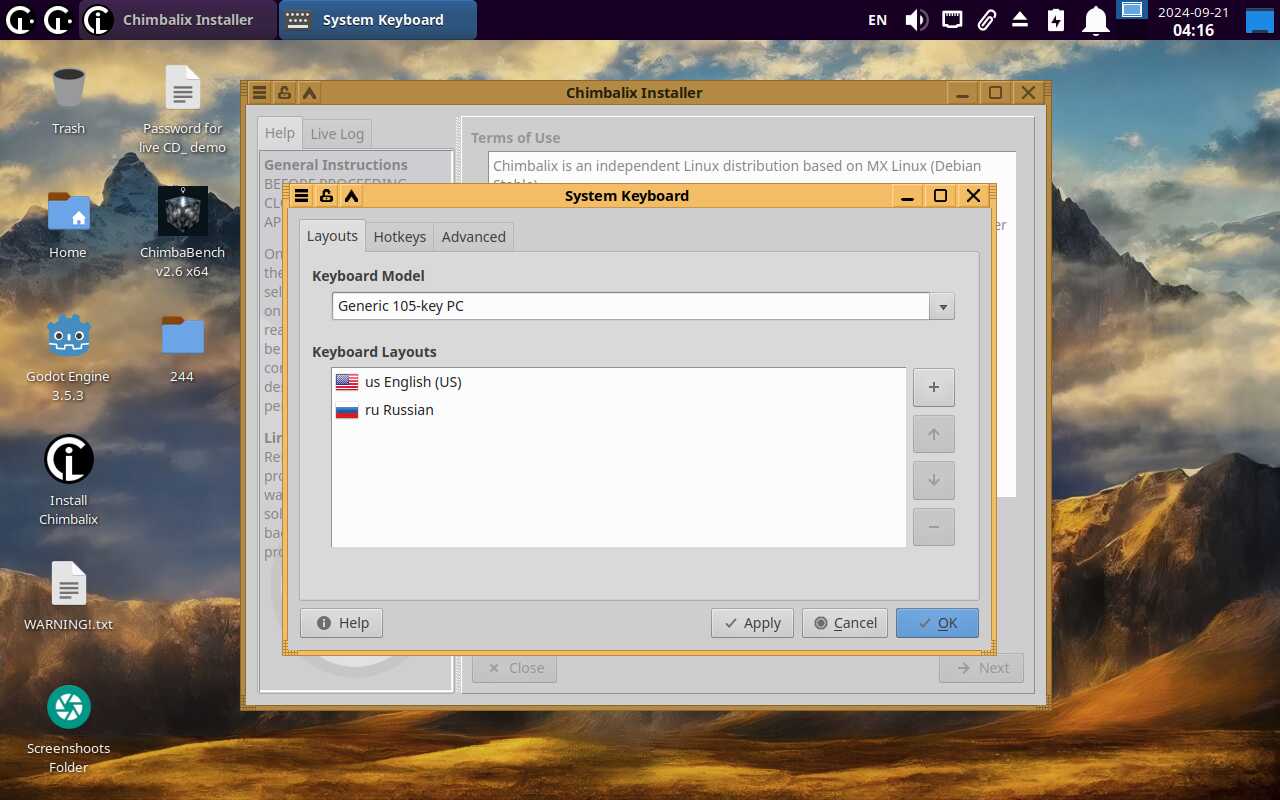
Task: Remove a layout with the minus button
Action: (x=934, y=527)
